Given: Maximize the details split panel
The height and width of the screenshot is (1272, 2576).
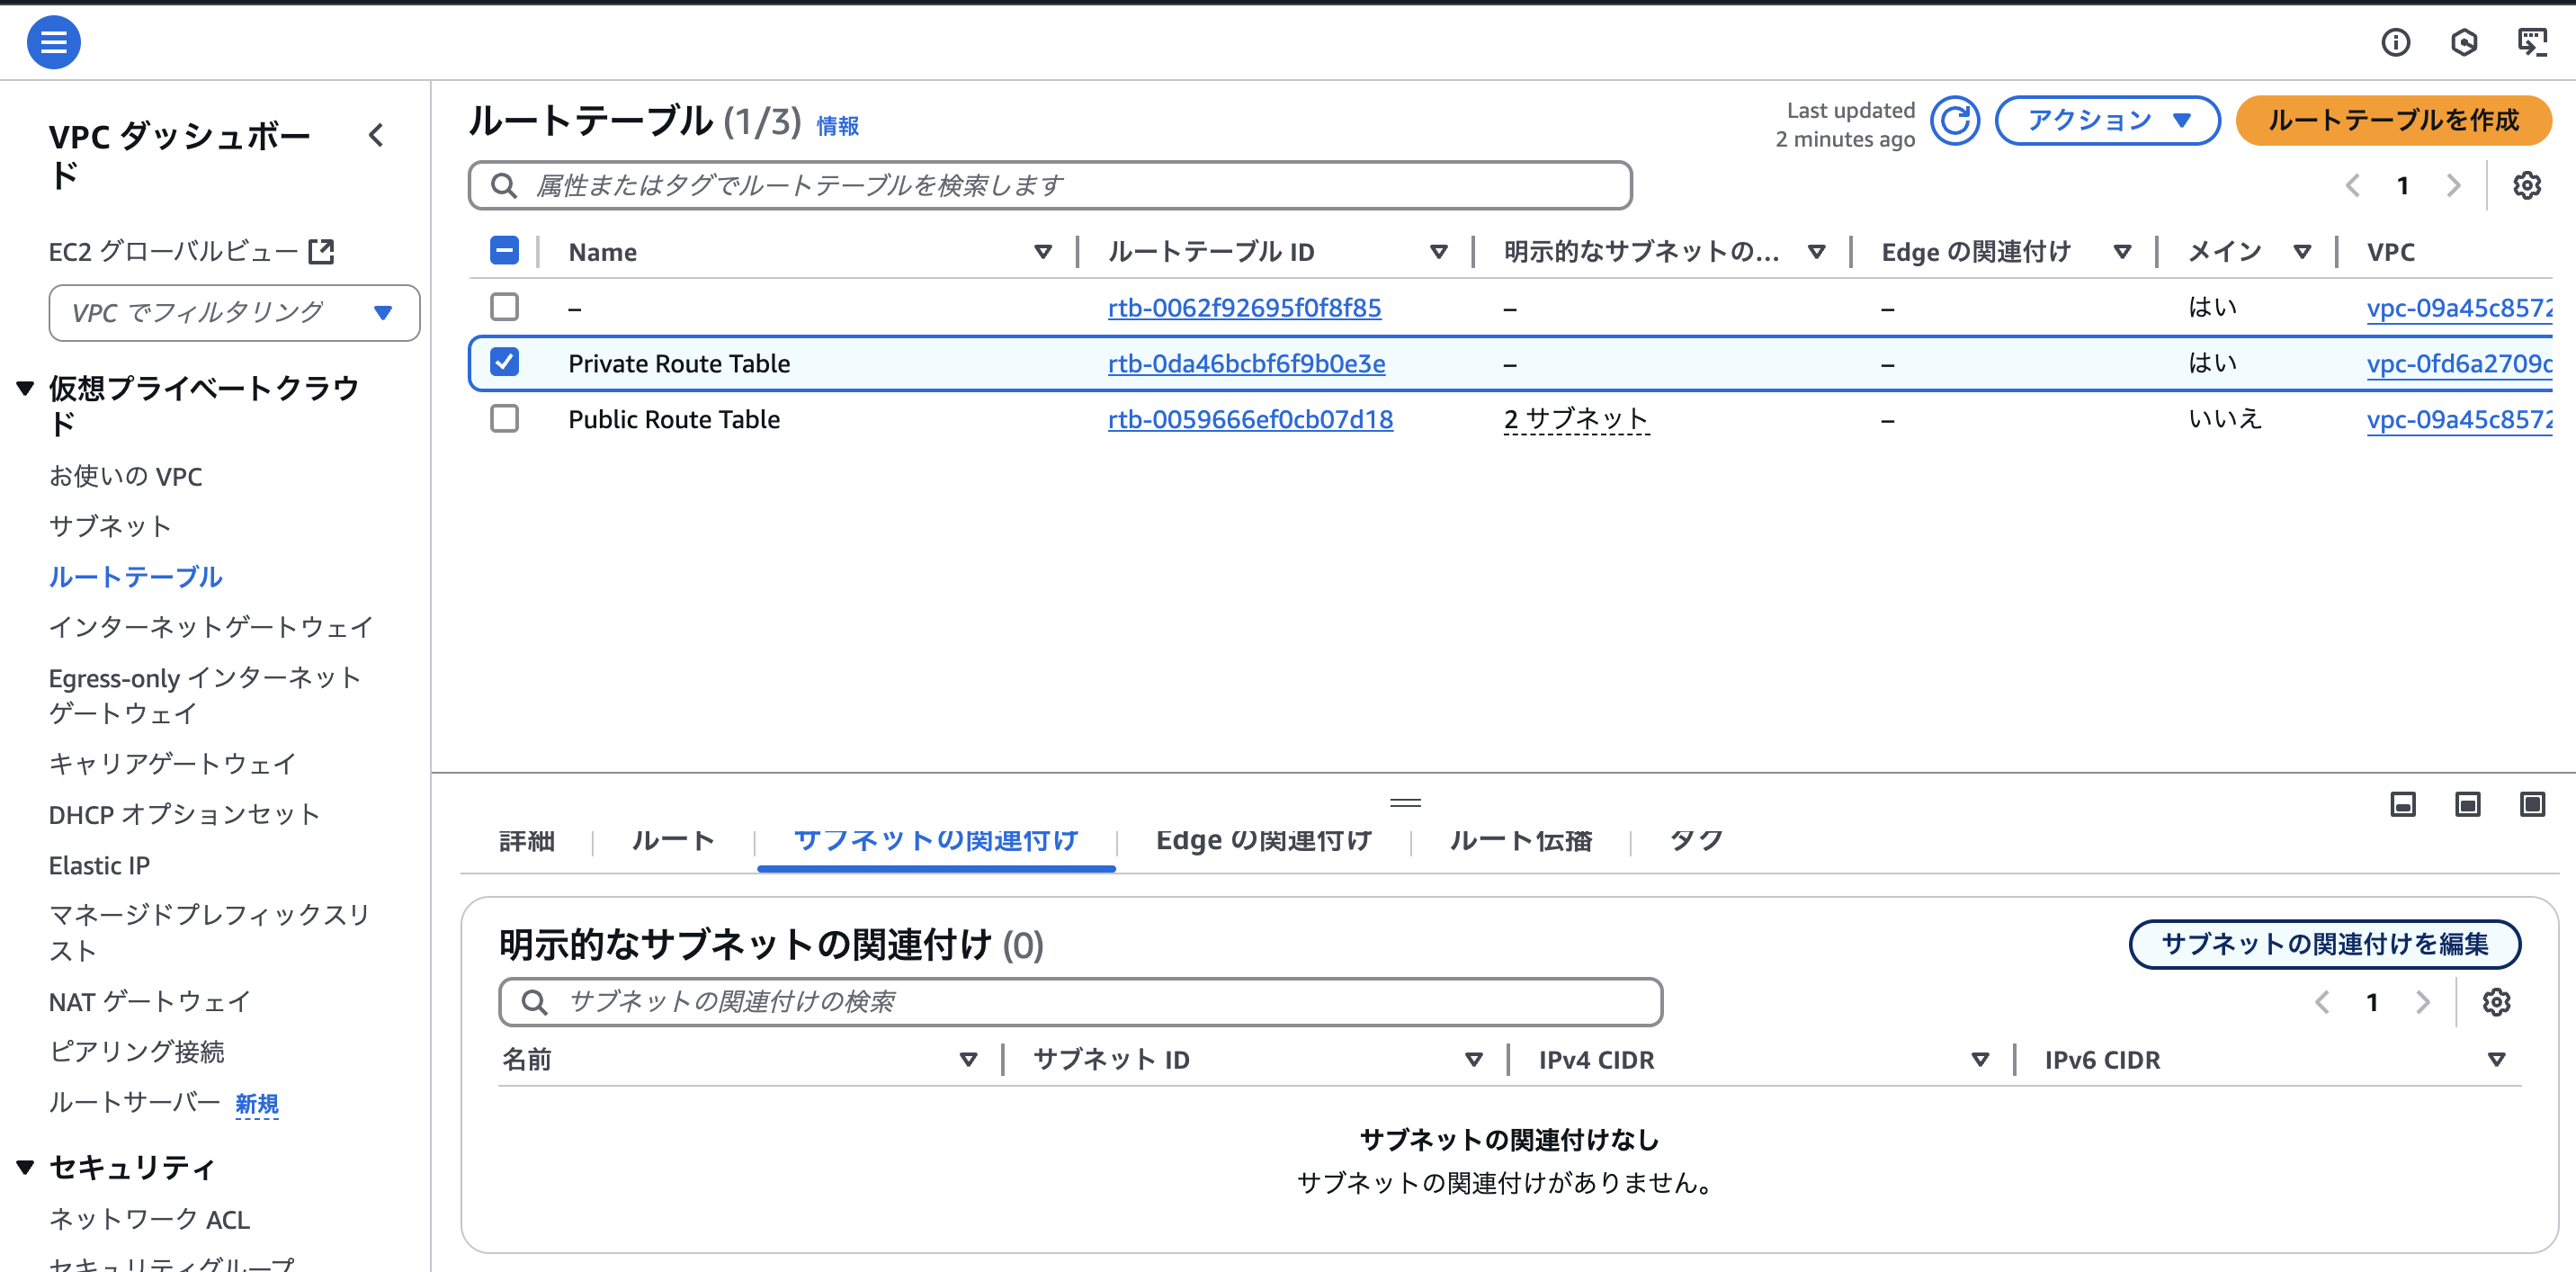Looking at the screenshot, I should click(2531, 804).
